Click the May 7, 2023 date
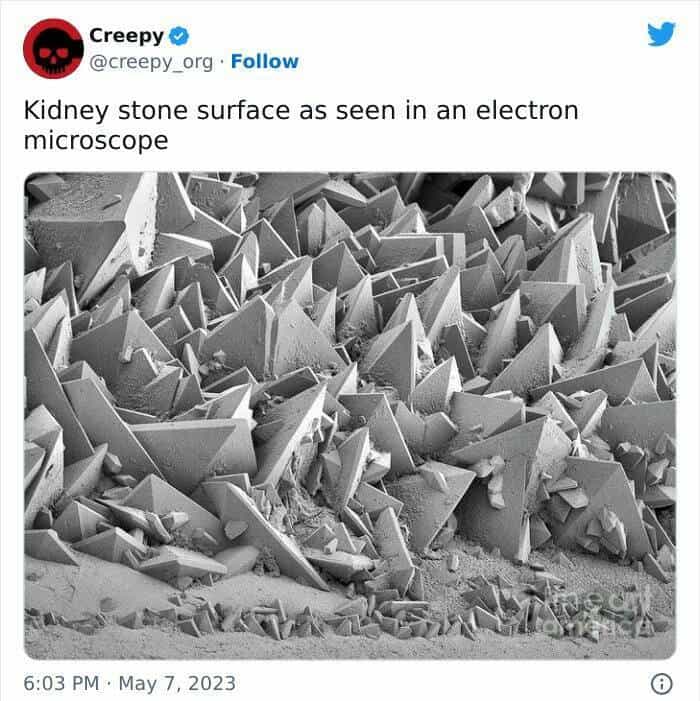The image size is (700, 701). coord(177,683)
